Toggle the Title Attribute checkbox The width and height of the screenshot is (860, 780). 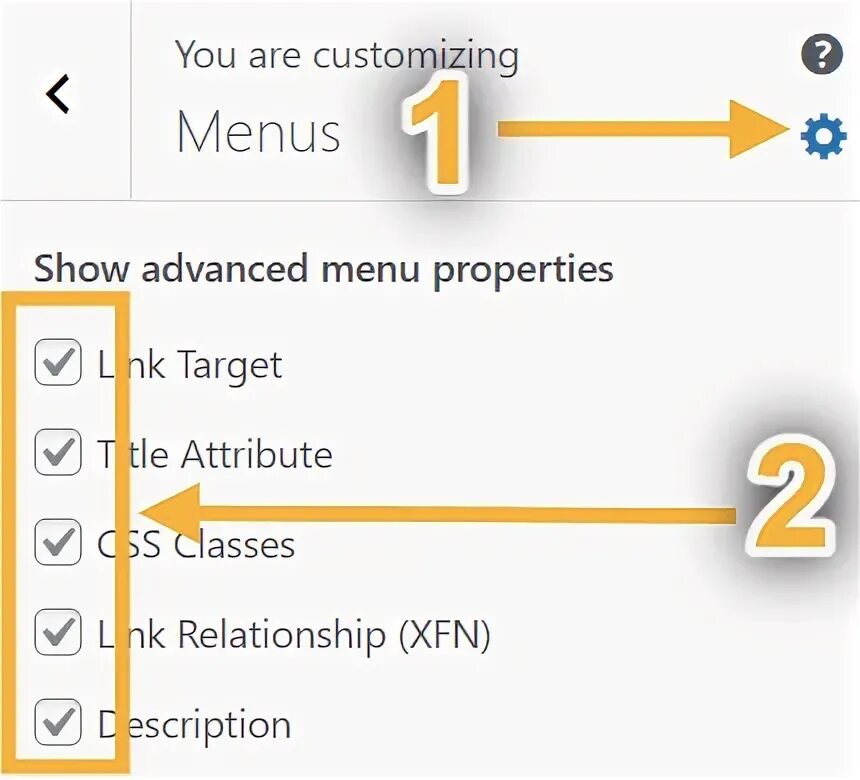pos(57,454)
